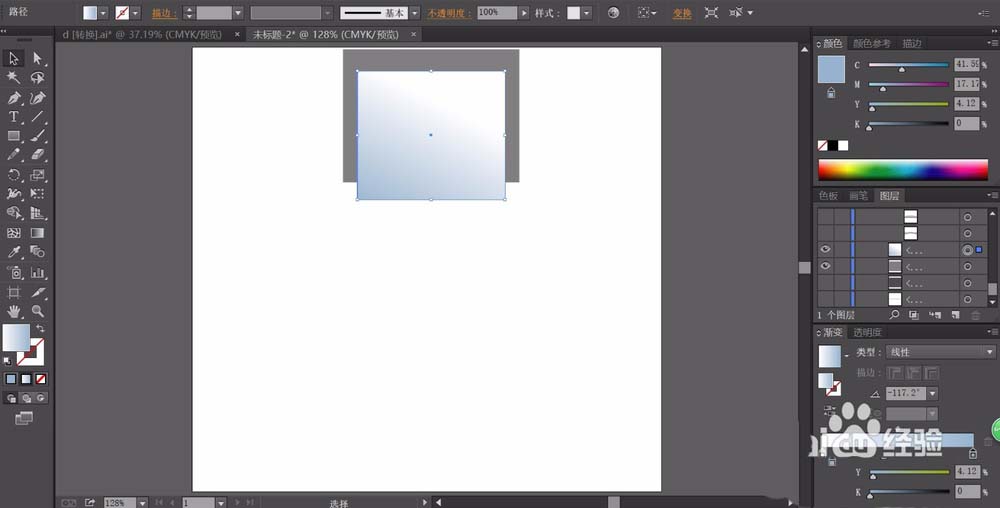Open brush definition 基本 dropdown

[415, 13]
